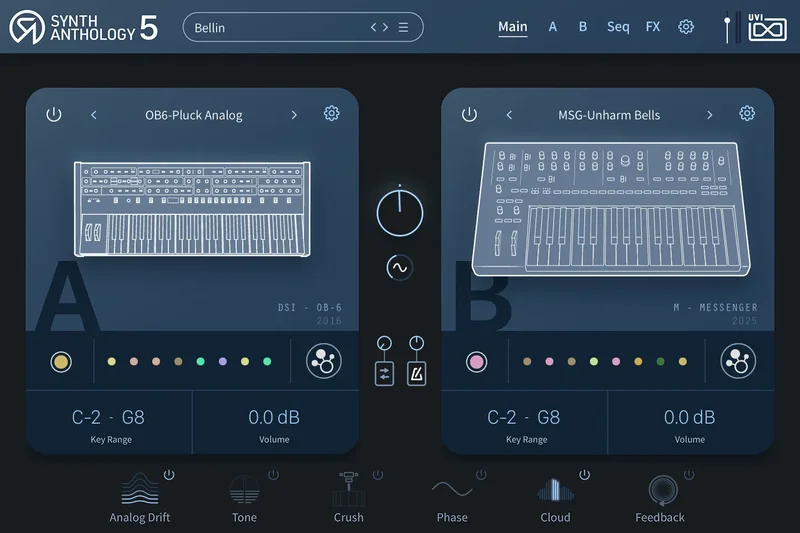Click the Tone label

click(244, 517)
